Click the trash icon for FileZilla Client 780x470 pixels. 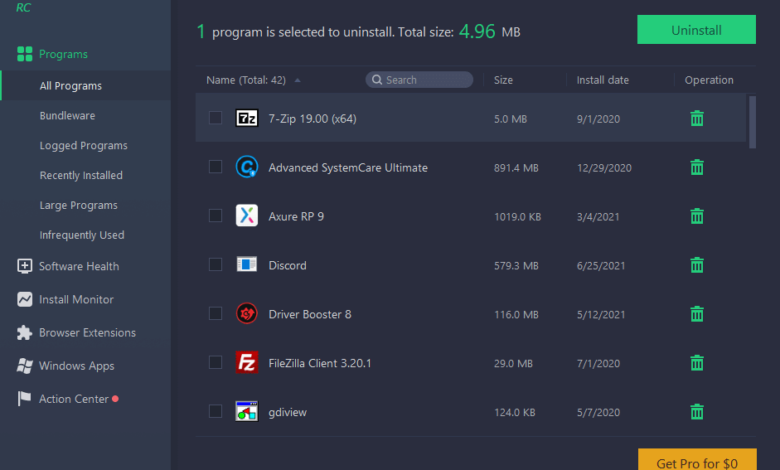697,362
